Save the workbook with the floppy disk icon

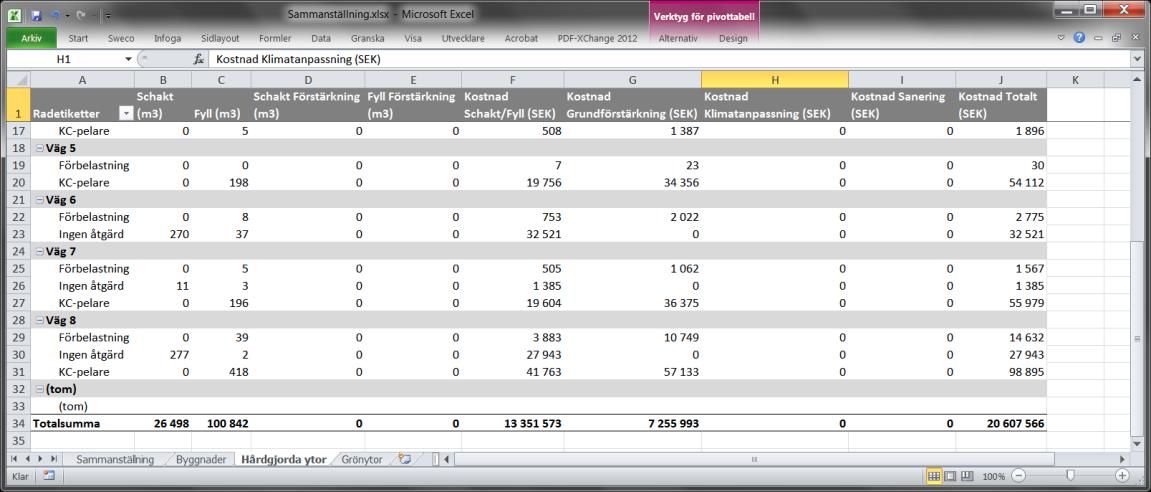tap(36, 15)
